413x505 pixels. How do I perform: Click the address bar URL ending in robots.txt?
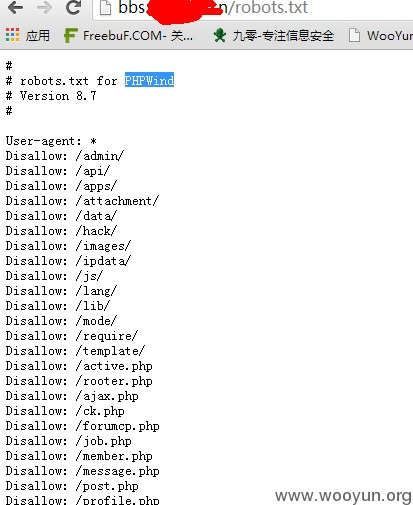(213, 8)
